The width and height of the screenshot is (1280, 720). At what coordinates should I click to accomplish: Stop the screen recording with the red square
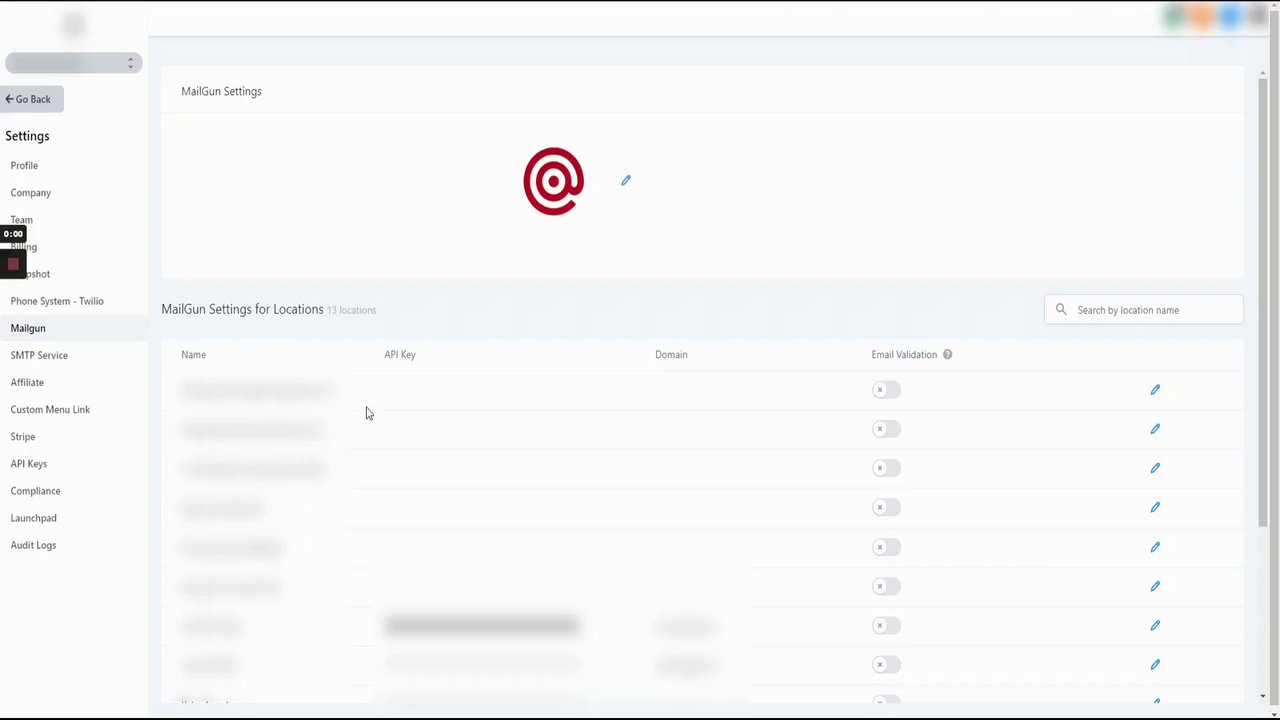pyautogui.click(x=13, y=264)
